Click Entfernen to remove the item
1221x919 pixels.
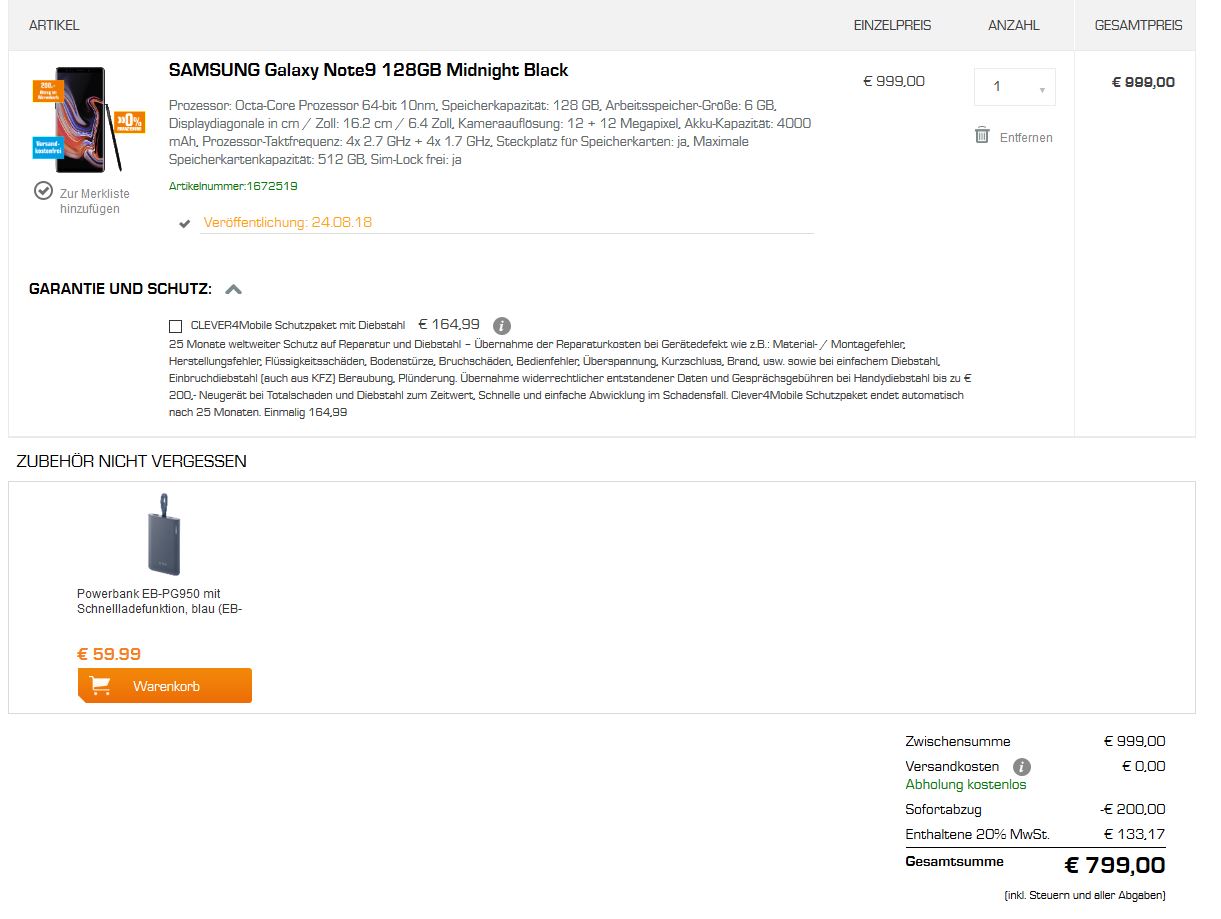click(x=1026, y=138)
